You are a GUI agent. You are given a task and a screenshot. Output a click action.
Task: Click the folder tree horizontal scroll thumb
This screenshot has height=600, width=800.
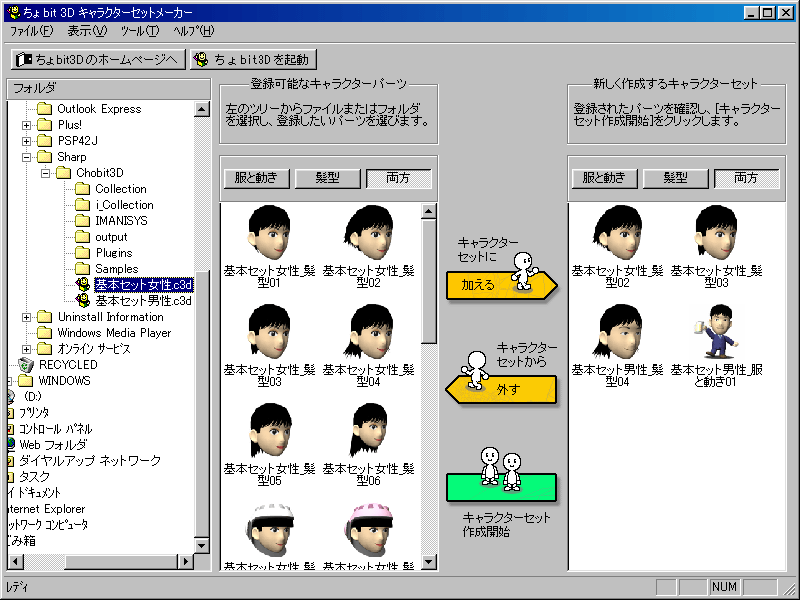121,562
